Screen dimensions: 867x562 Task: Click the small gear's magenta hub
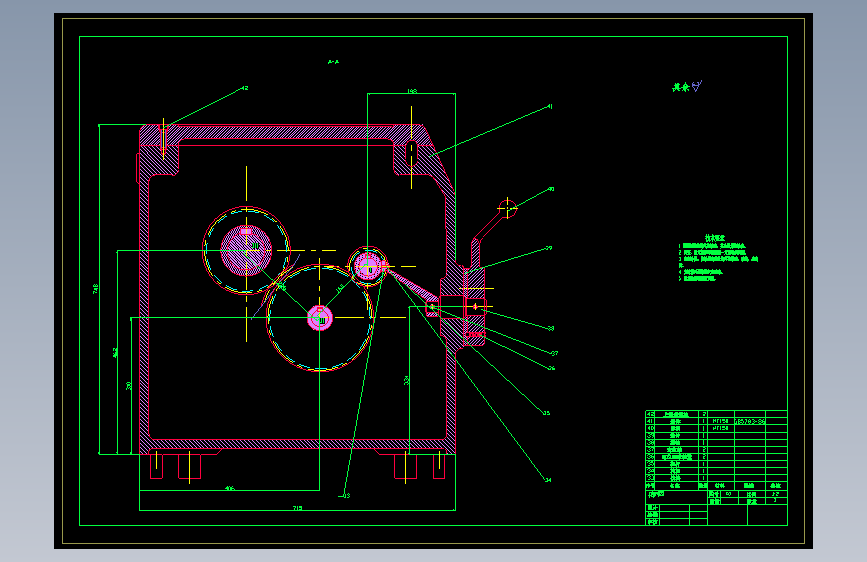tap(368, 266)
